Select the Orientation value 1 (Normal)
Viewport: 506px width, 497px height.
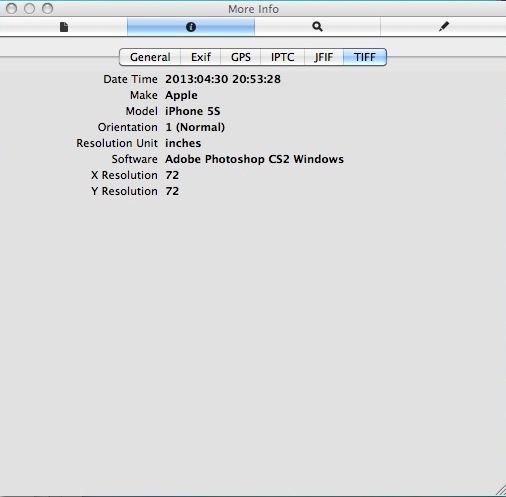pos(195,127)
